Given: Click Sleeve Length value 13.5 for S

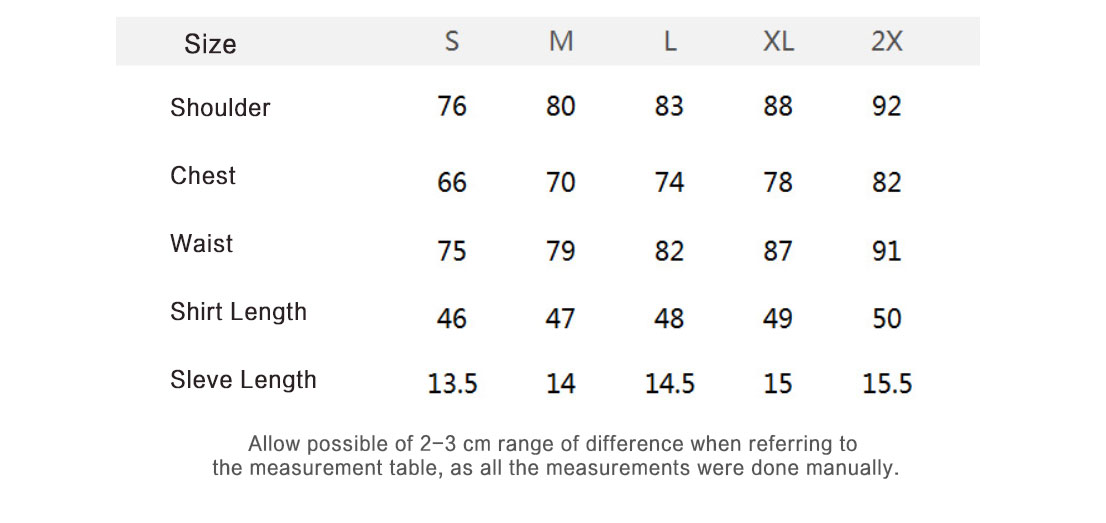Looking at the screenshot, I should [452, 384].
